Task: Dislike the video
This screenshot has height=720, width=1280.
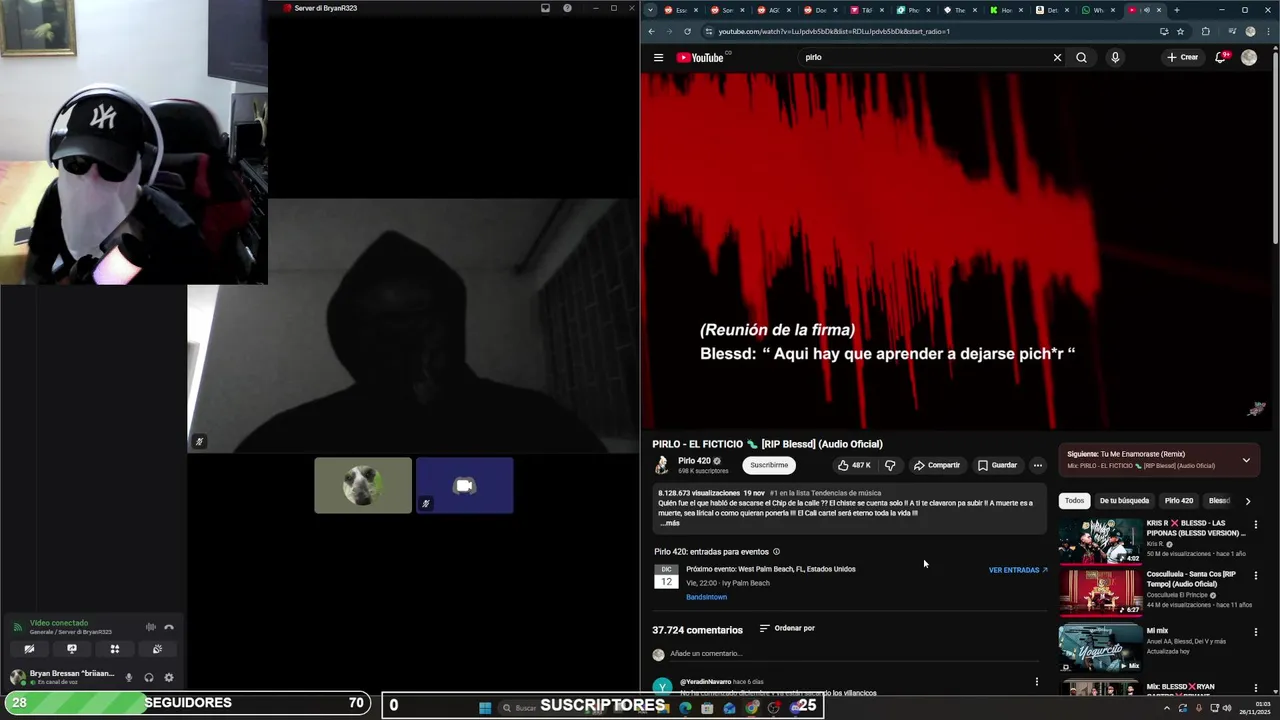Action: 890,465
